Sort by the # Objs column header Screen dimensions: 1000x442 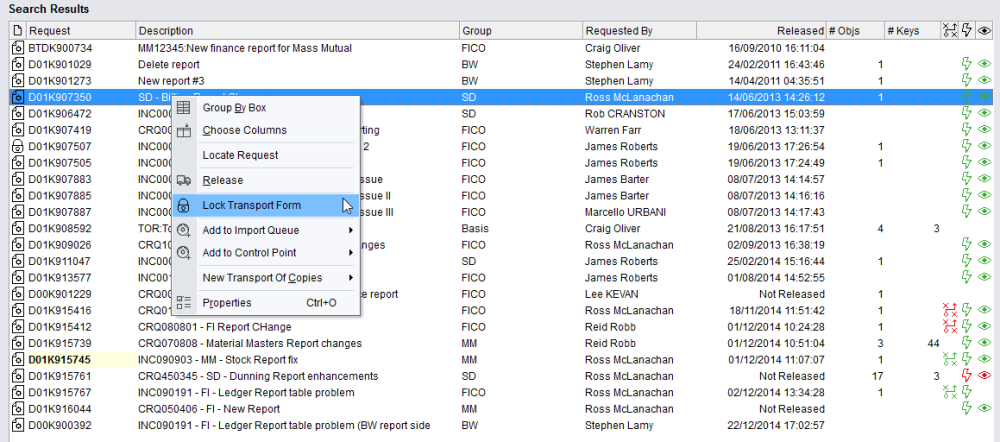coord(855,31)
